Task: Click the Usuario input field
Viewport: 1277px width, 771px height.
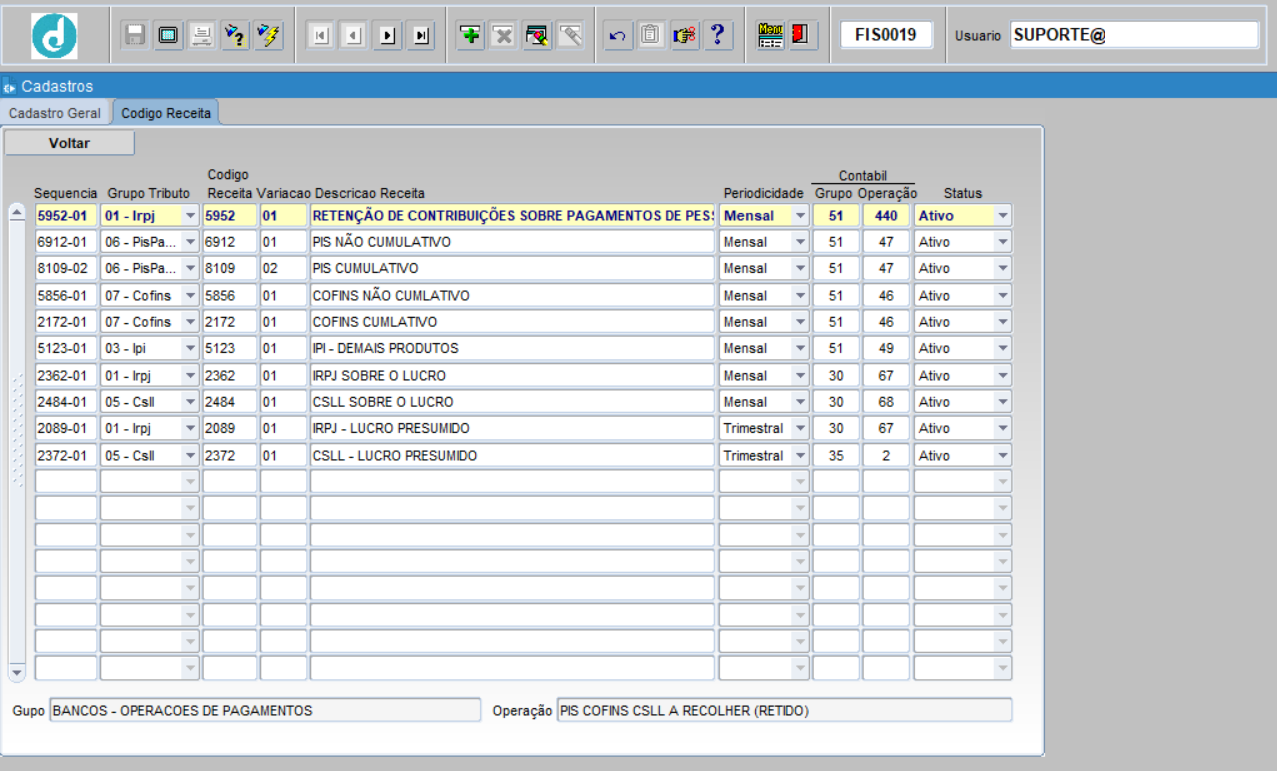Action: coord(1133,35)
